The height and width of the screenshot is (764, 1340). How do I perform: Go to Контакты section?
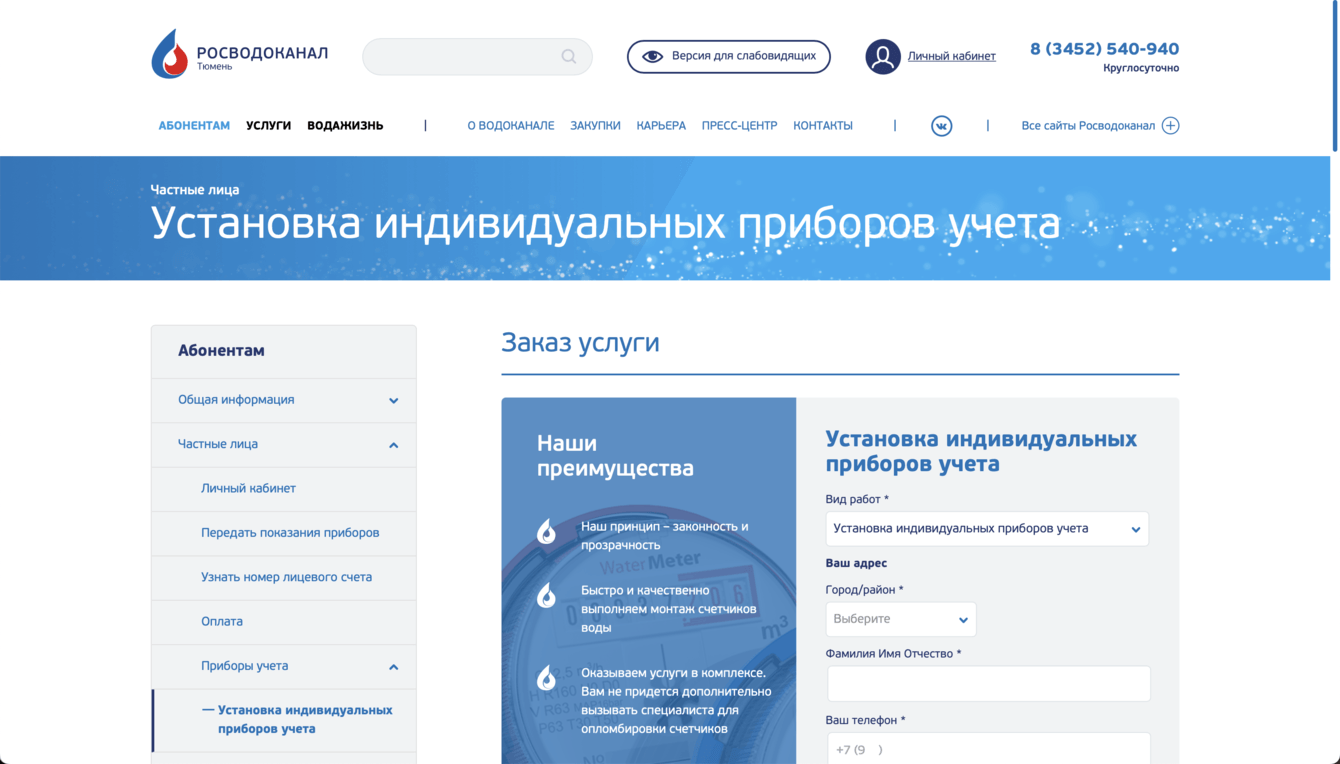click(x=823, y=126)
